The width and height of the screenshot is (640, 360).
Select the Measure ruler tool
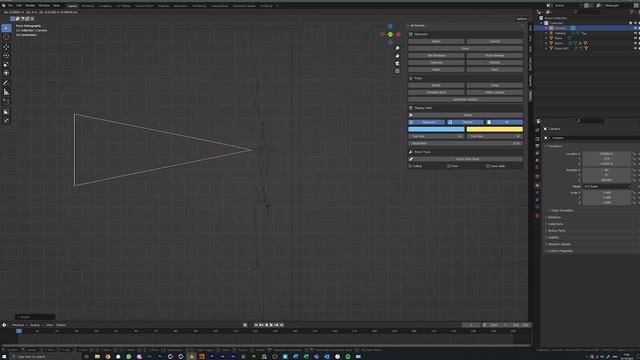pos(6,92)
